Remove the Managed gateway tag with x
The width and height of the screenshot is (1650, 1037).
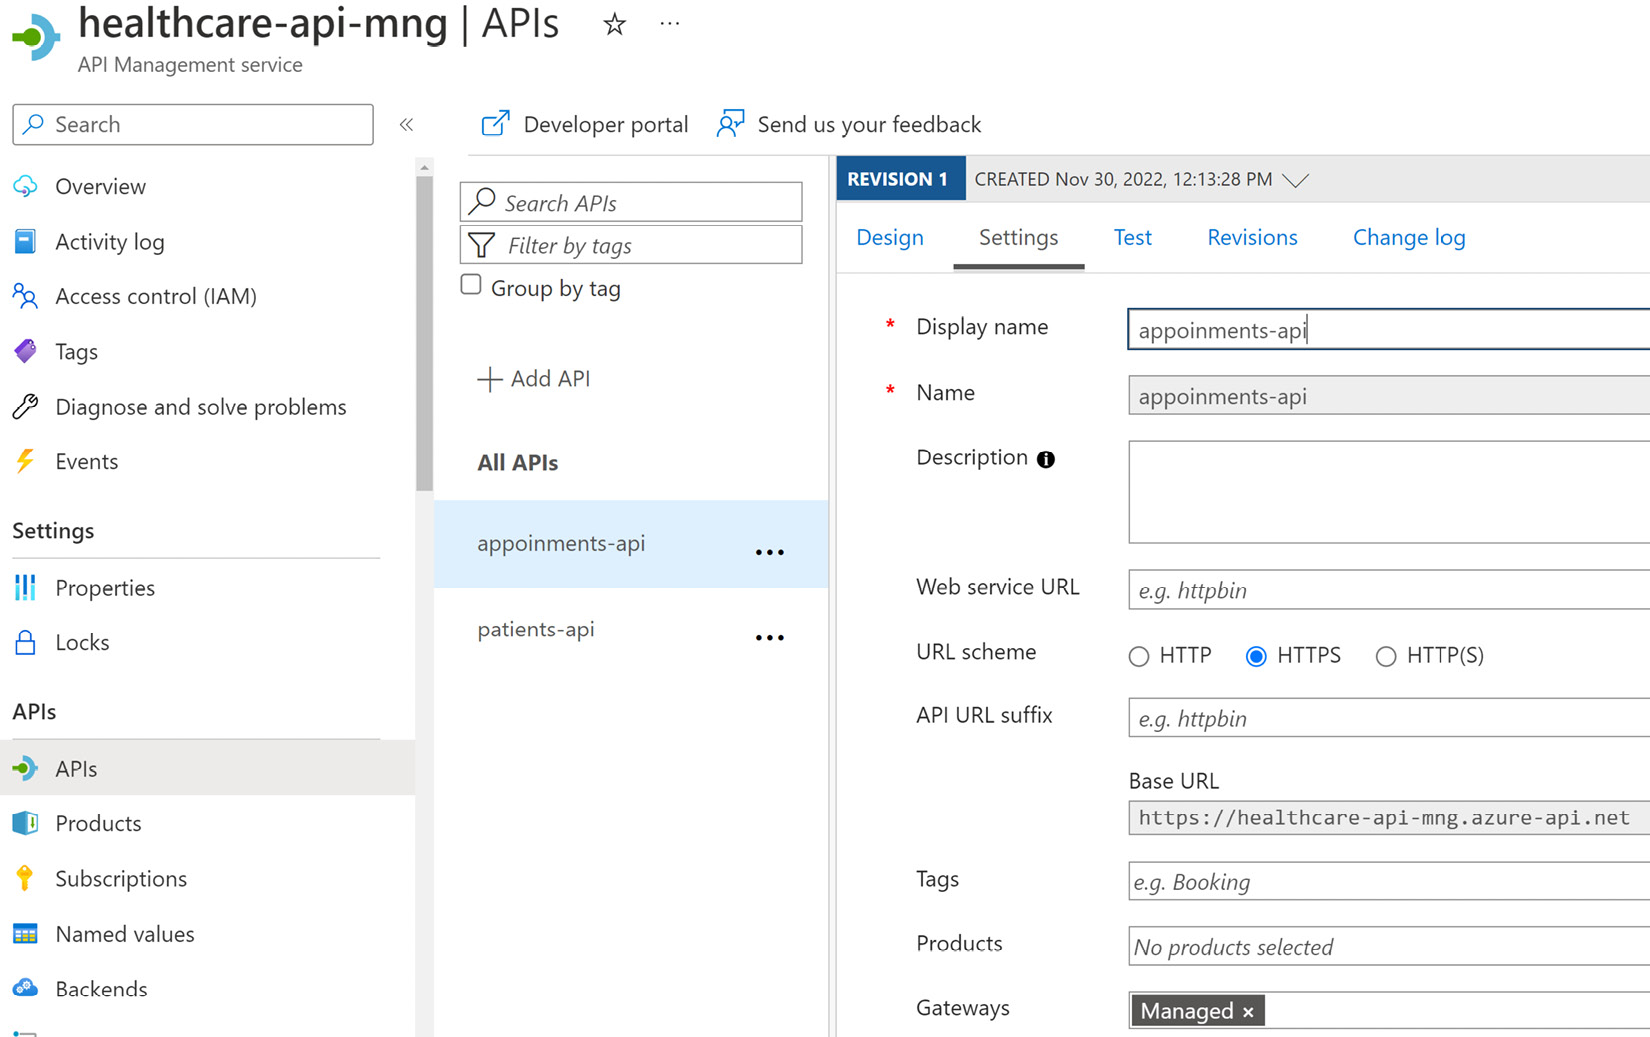(x=1248, y=1012)
